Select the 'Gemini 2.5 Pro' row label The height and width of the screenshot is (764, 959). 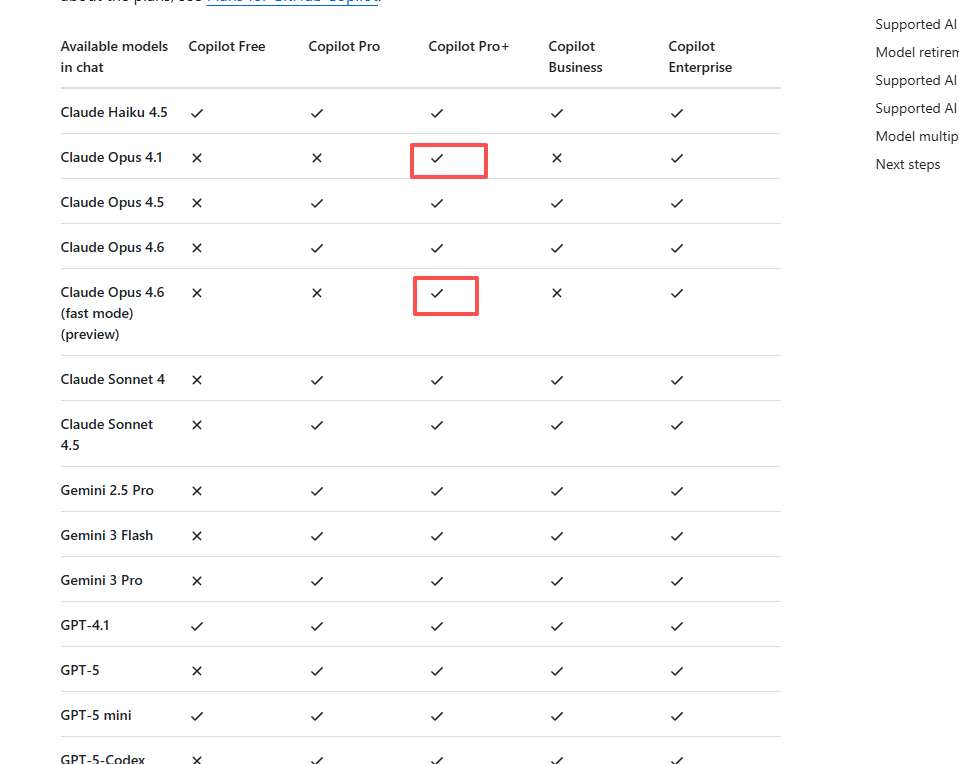pyautogui.click(x=107, y=491)
